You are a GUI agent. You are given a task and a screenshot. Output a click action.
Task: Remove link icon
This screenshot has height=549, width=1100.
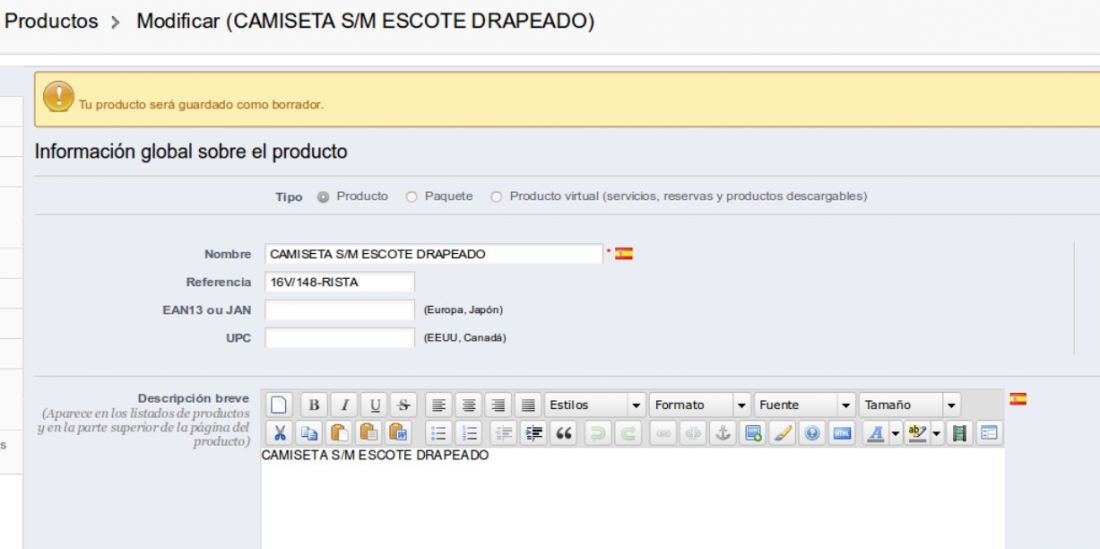(x=692, y=433)
